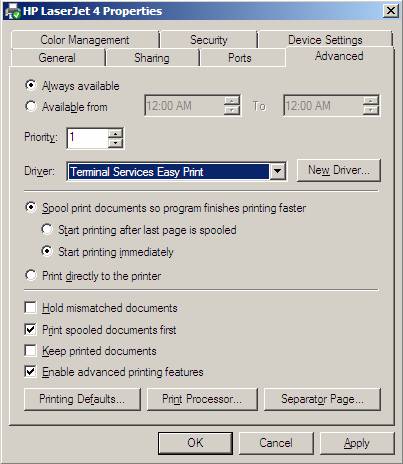The height and width of the screenshot is (464, 403).
Task: Click the printer icon in the title bar
Action: click(x=12, y=11)
